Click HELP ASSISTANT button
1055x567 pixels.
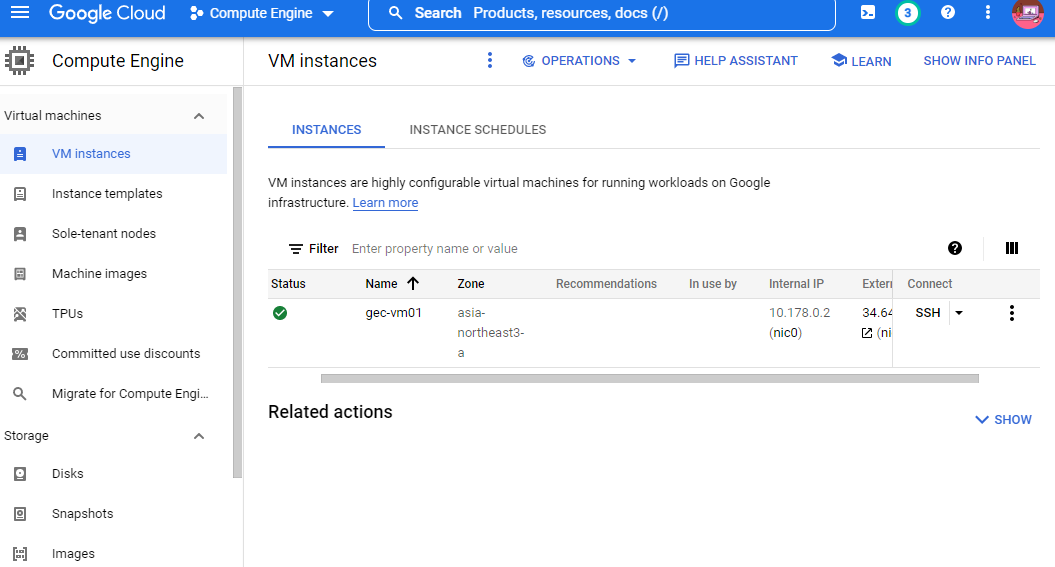735,61
